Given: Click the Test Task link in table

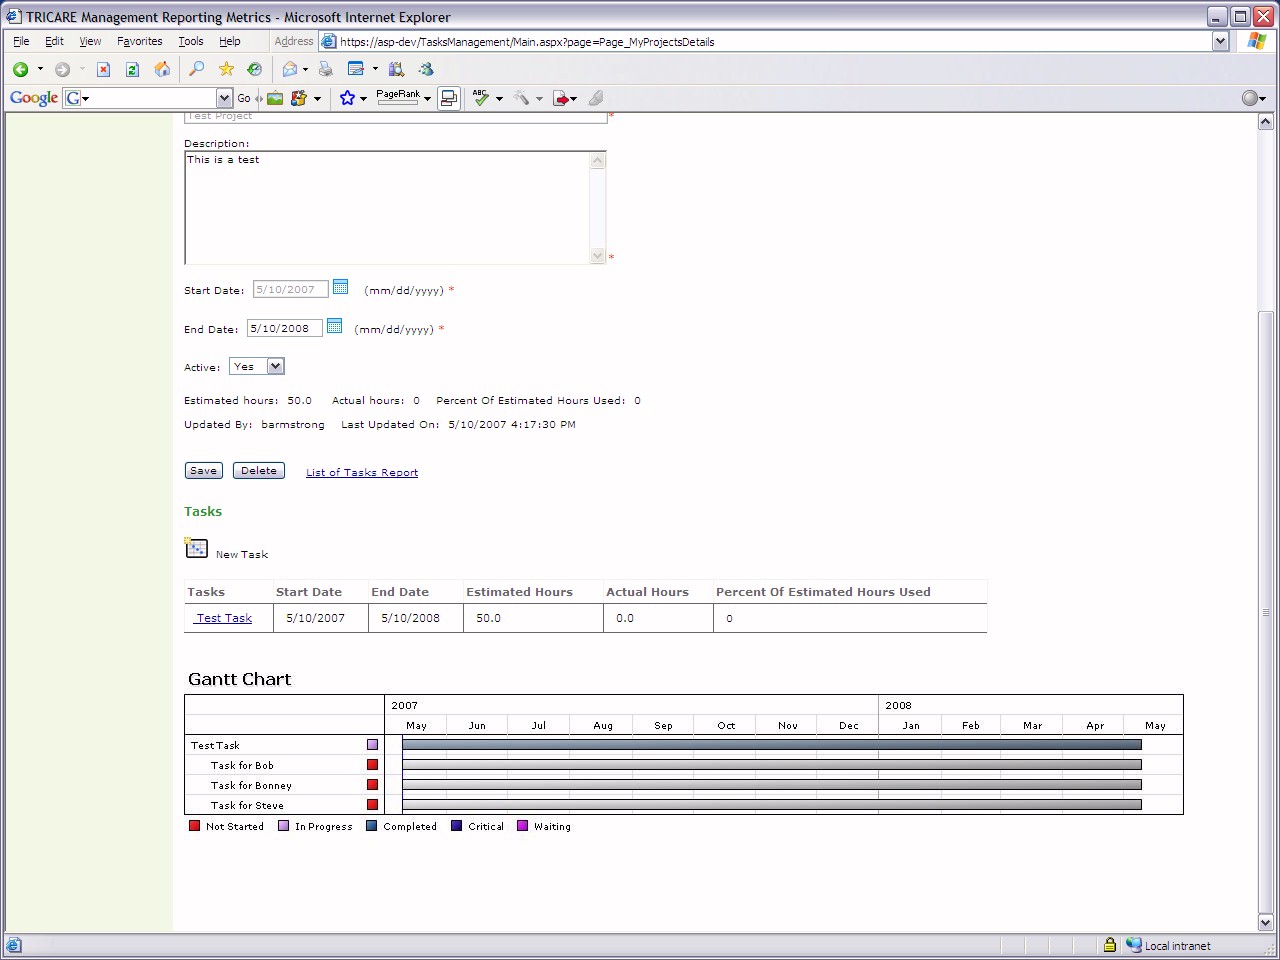Looking at the screenshot, I should [224, 618].
